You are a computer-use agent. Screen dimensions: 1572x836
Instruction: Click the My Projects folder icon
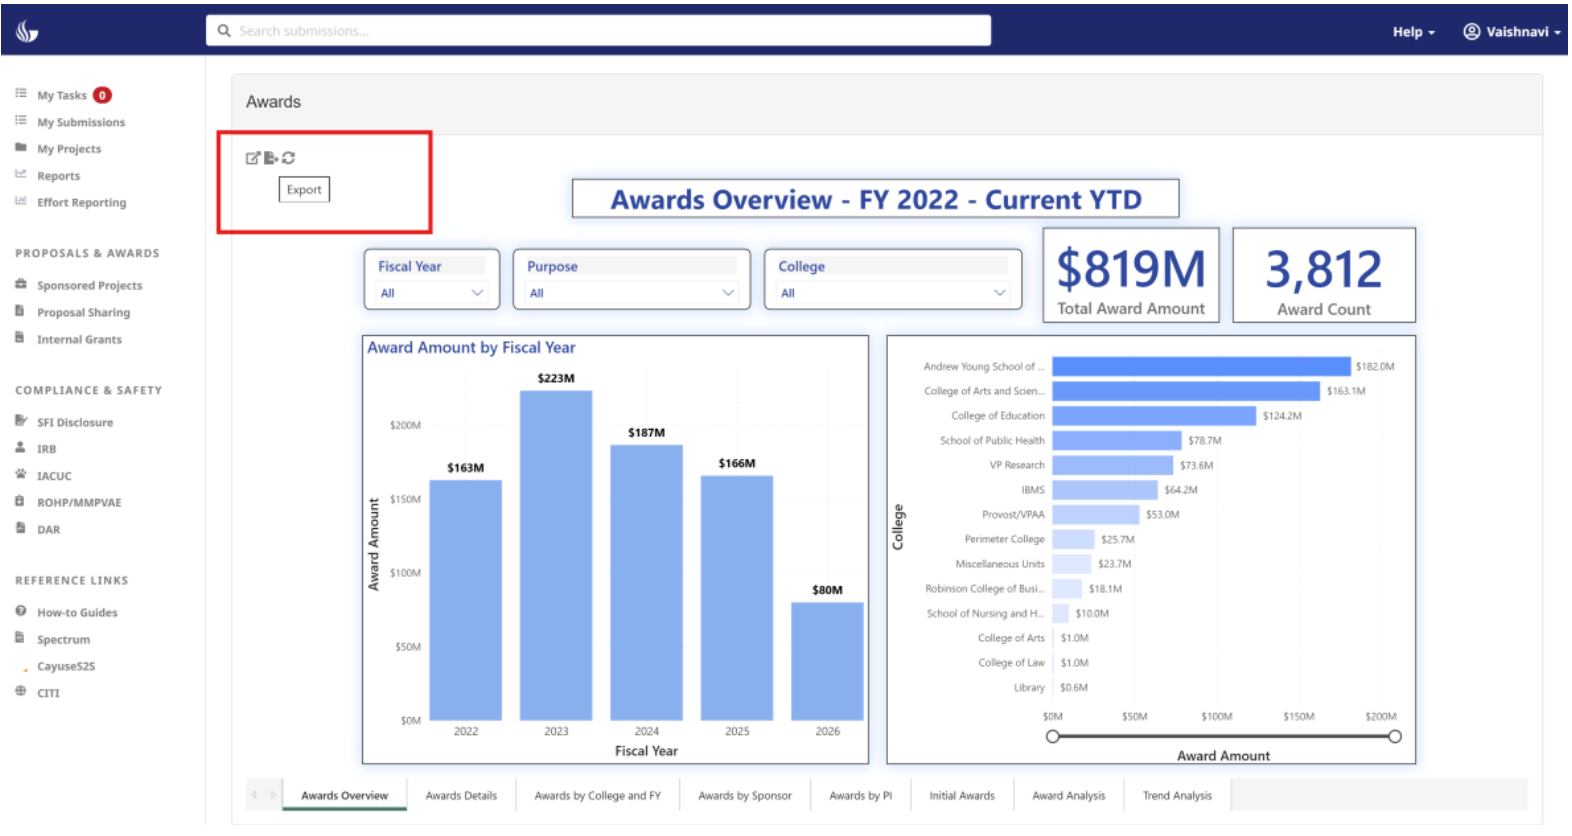click(20, 148)
